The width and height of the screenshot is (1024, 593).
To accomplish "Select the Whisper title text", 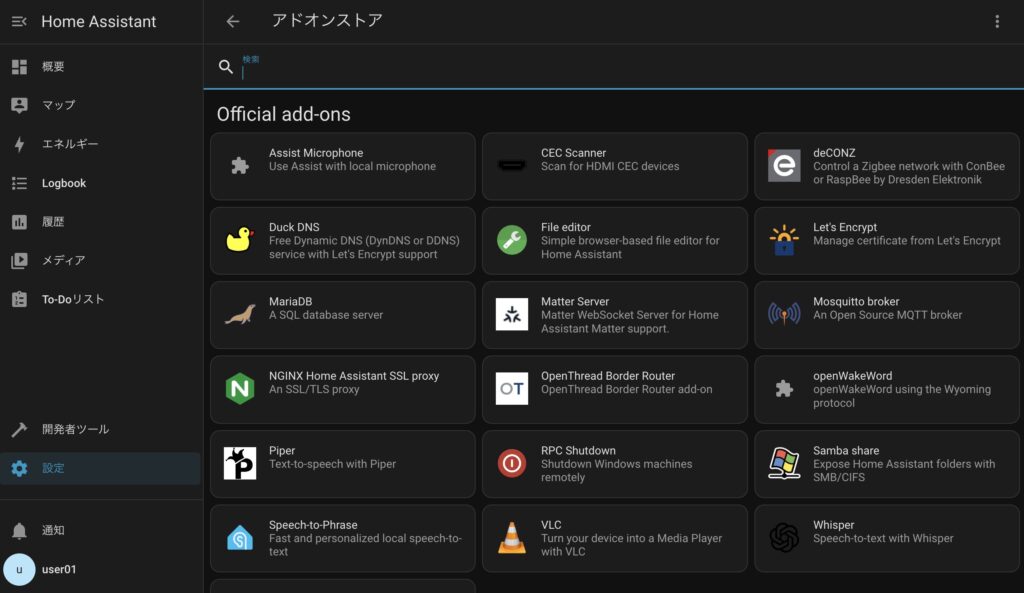I will click(833, 525).
